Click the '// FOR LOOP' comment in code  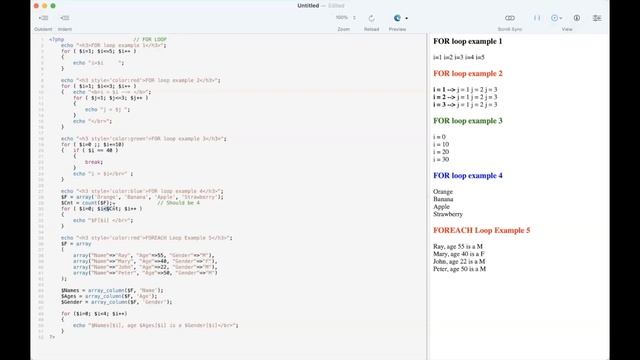tap(150, 40)
